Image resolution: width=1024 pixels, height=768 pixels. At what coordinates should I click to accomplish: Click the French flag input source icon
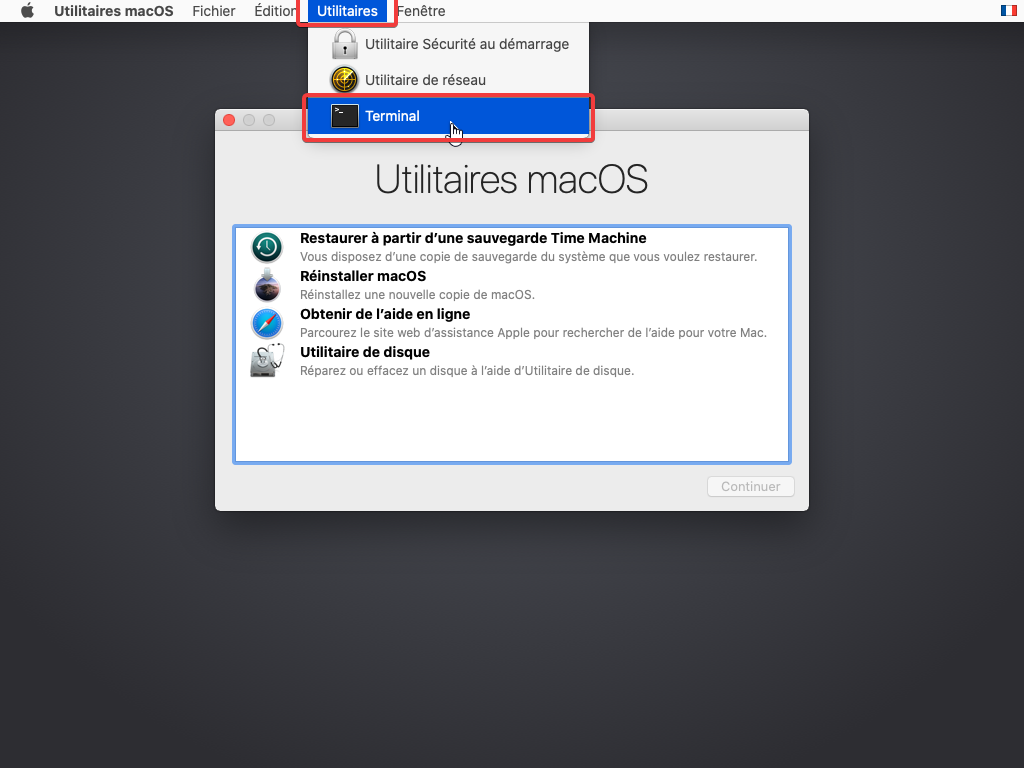tap(1008, 10)
